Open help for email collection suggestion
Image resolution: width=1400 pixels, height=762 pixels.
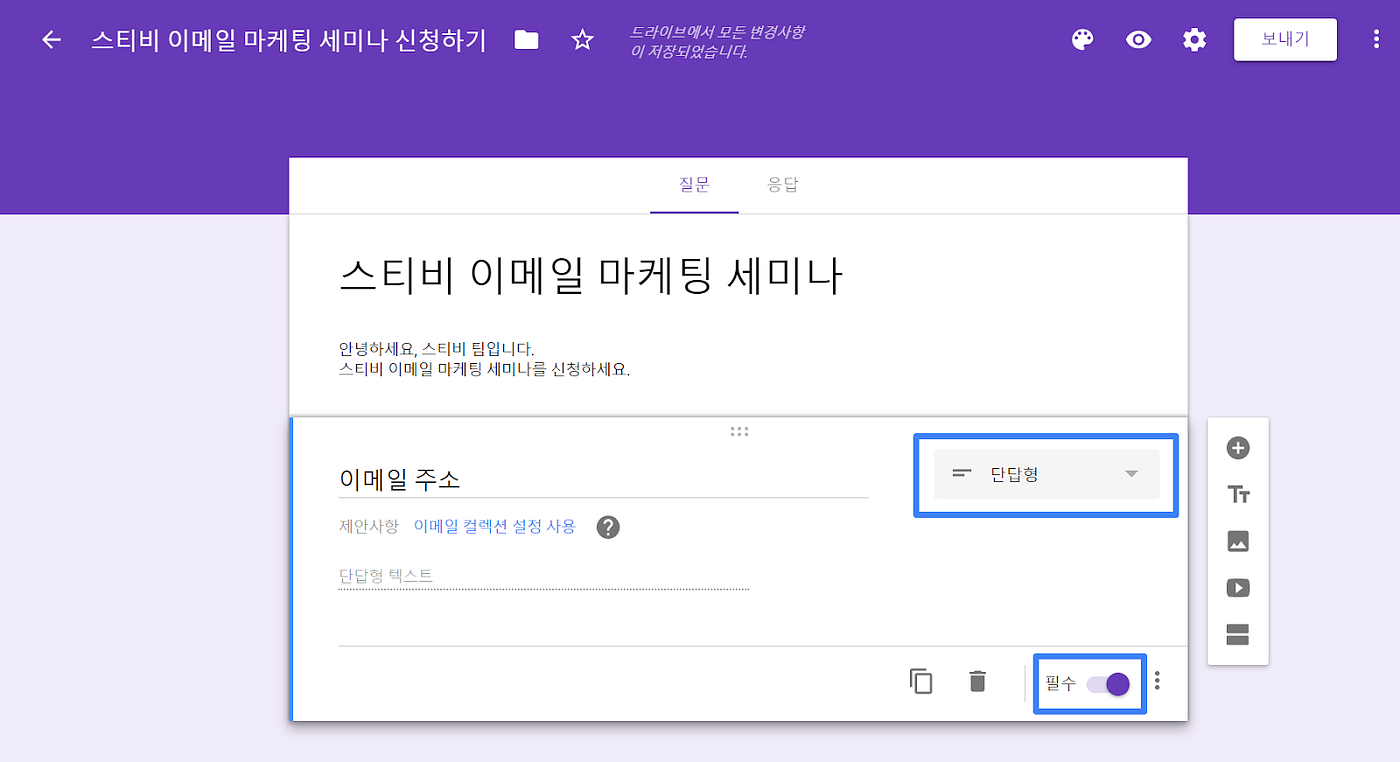pos(608,527)
